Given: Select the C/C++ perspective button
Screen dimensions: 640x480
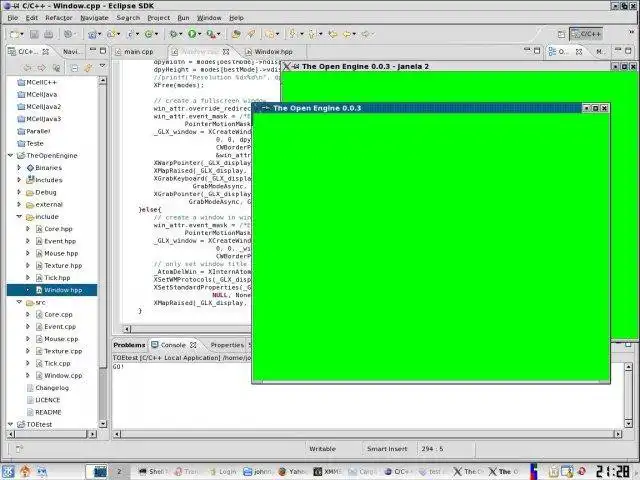Looking at the screenshot, I should click(586, 34).
